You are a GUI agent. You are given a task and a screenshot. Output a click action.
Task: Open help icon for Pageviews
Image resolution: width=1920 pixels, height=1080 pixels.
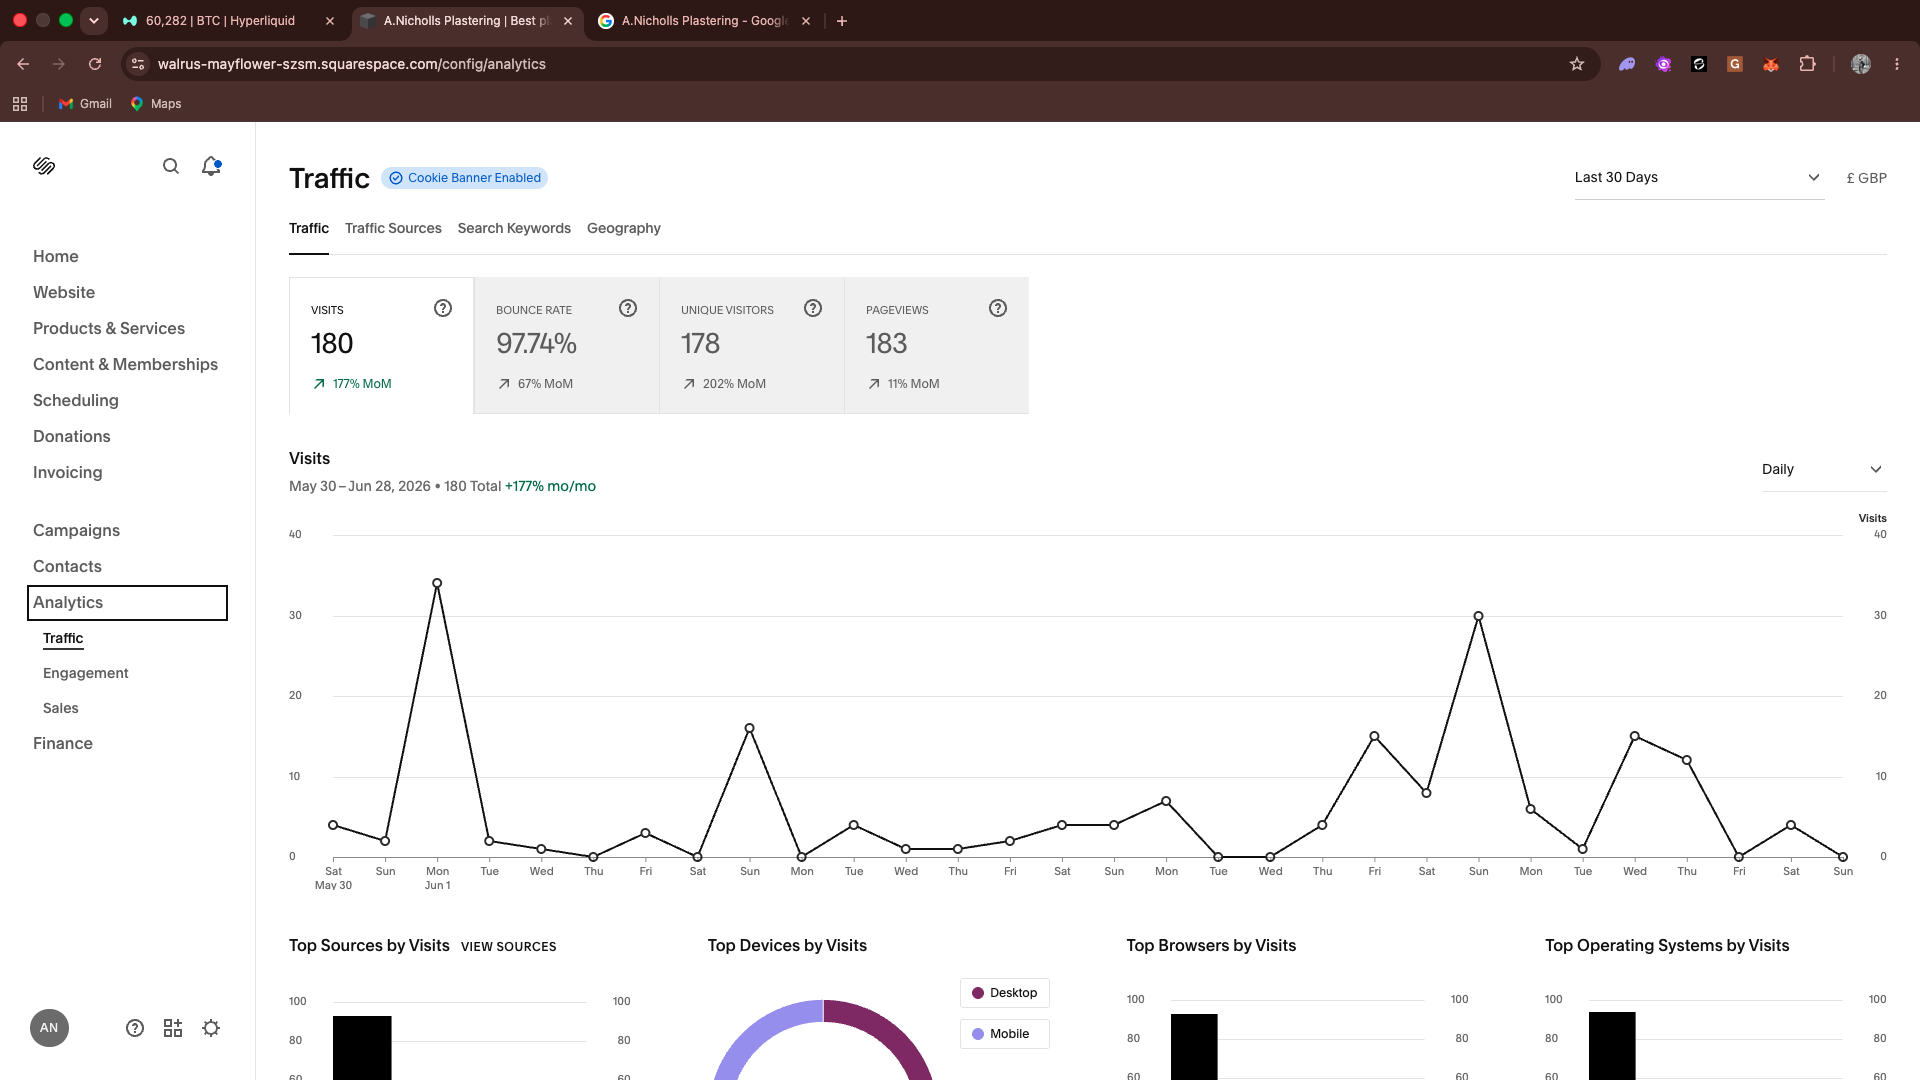click(998, 308)
